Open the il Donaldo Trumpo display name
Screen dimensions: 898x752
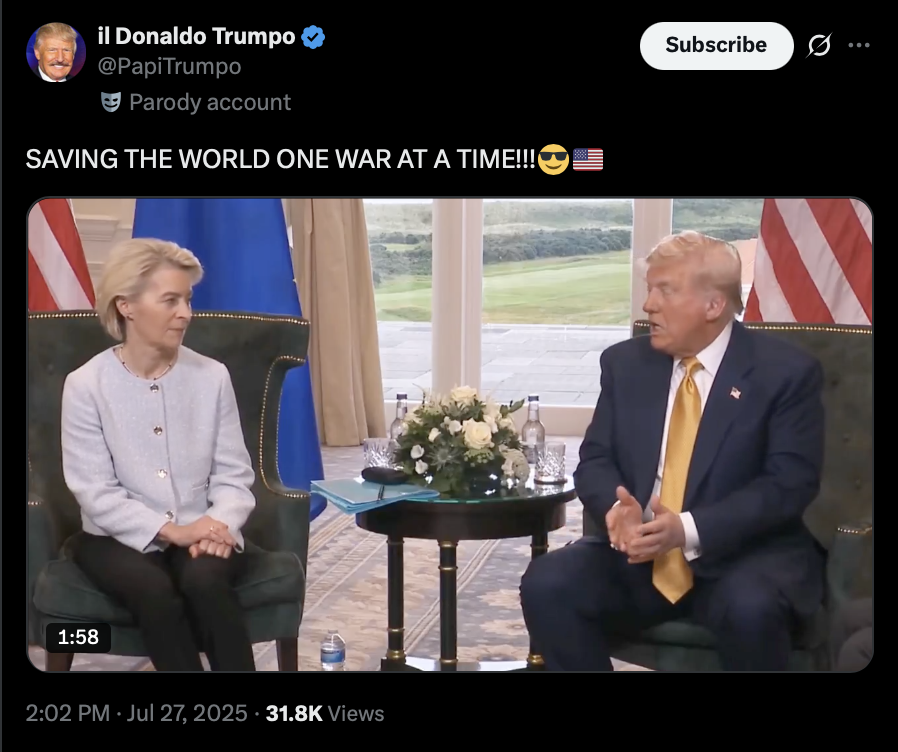click(x=196, y=36)
